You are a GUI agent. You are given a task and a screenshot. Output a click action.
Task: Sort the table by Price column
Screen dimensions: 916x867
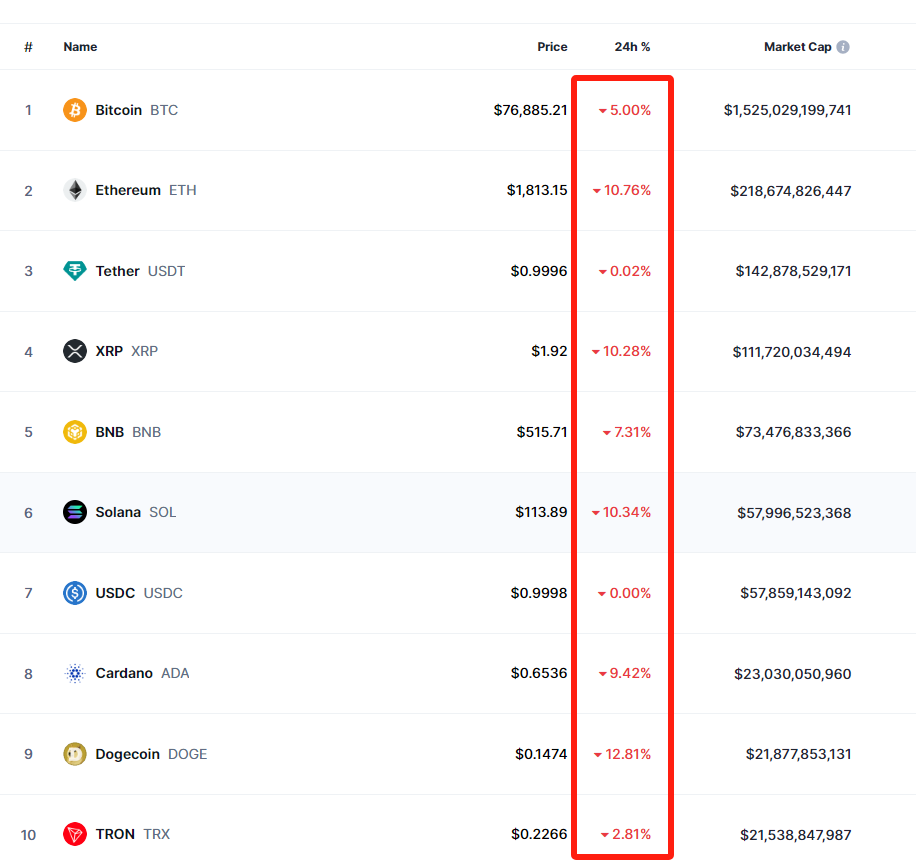[551, 47]
